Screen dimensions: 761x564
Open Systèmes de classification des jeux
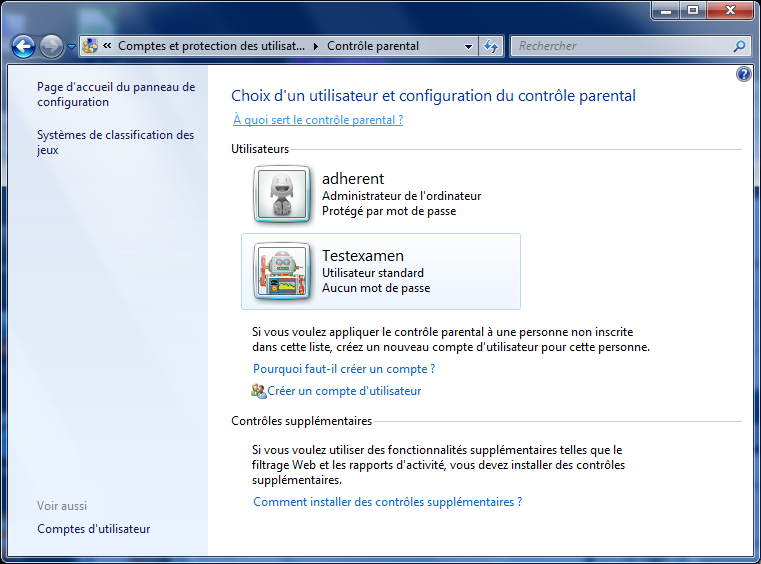point(115,142)
